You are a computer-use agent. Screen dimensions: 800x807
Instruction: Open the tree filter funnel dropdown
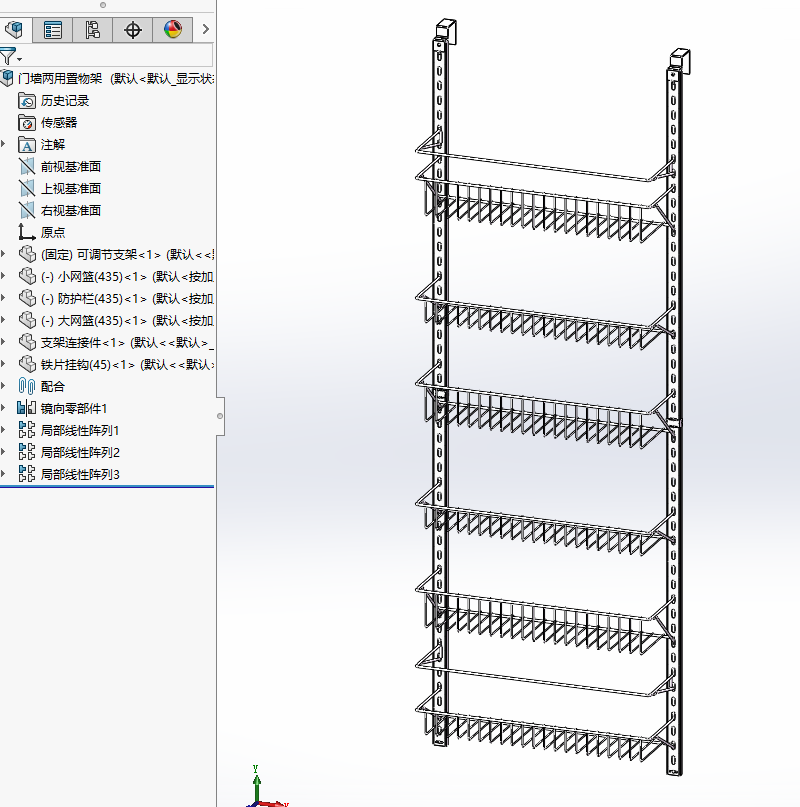10,56
